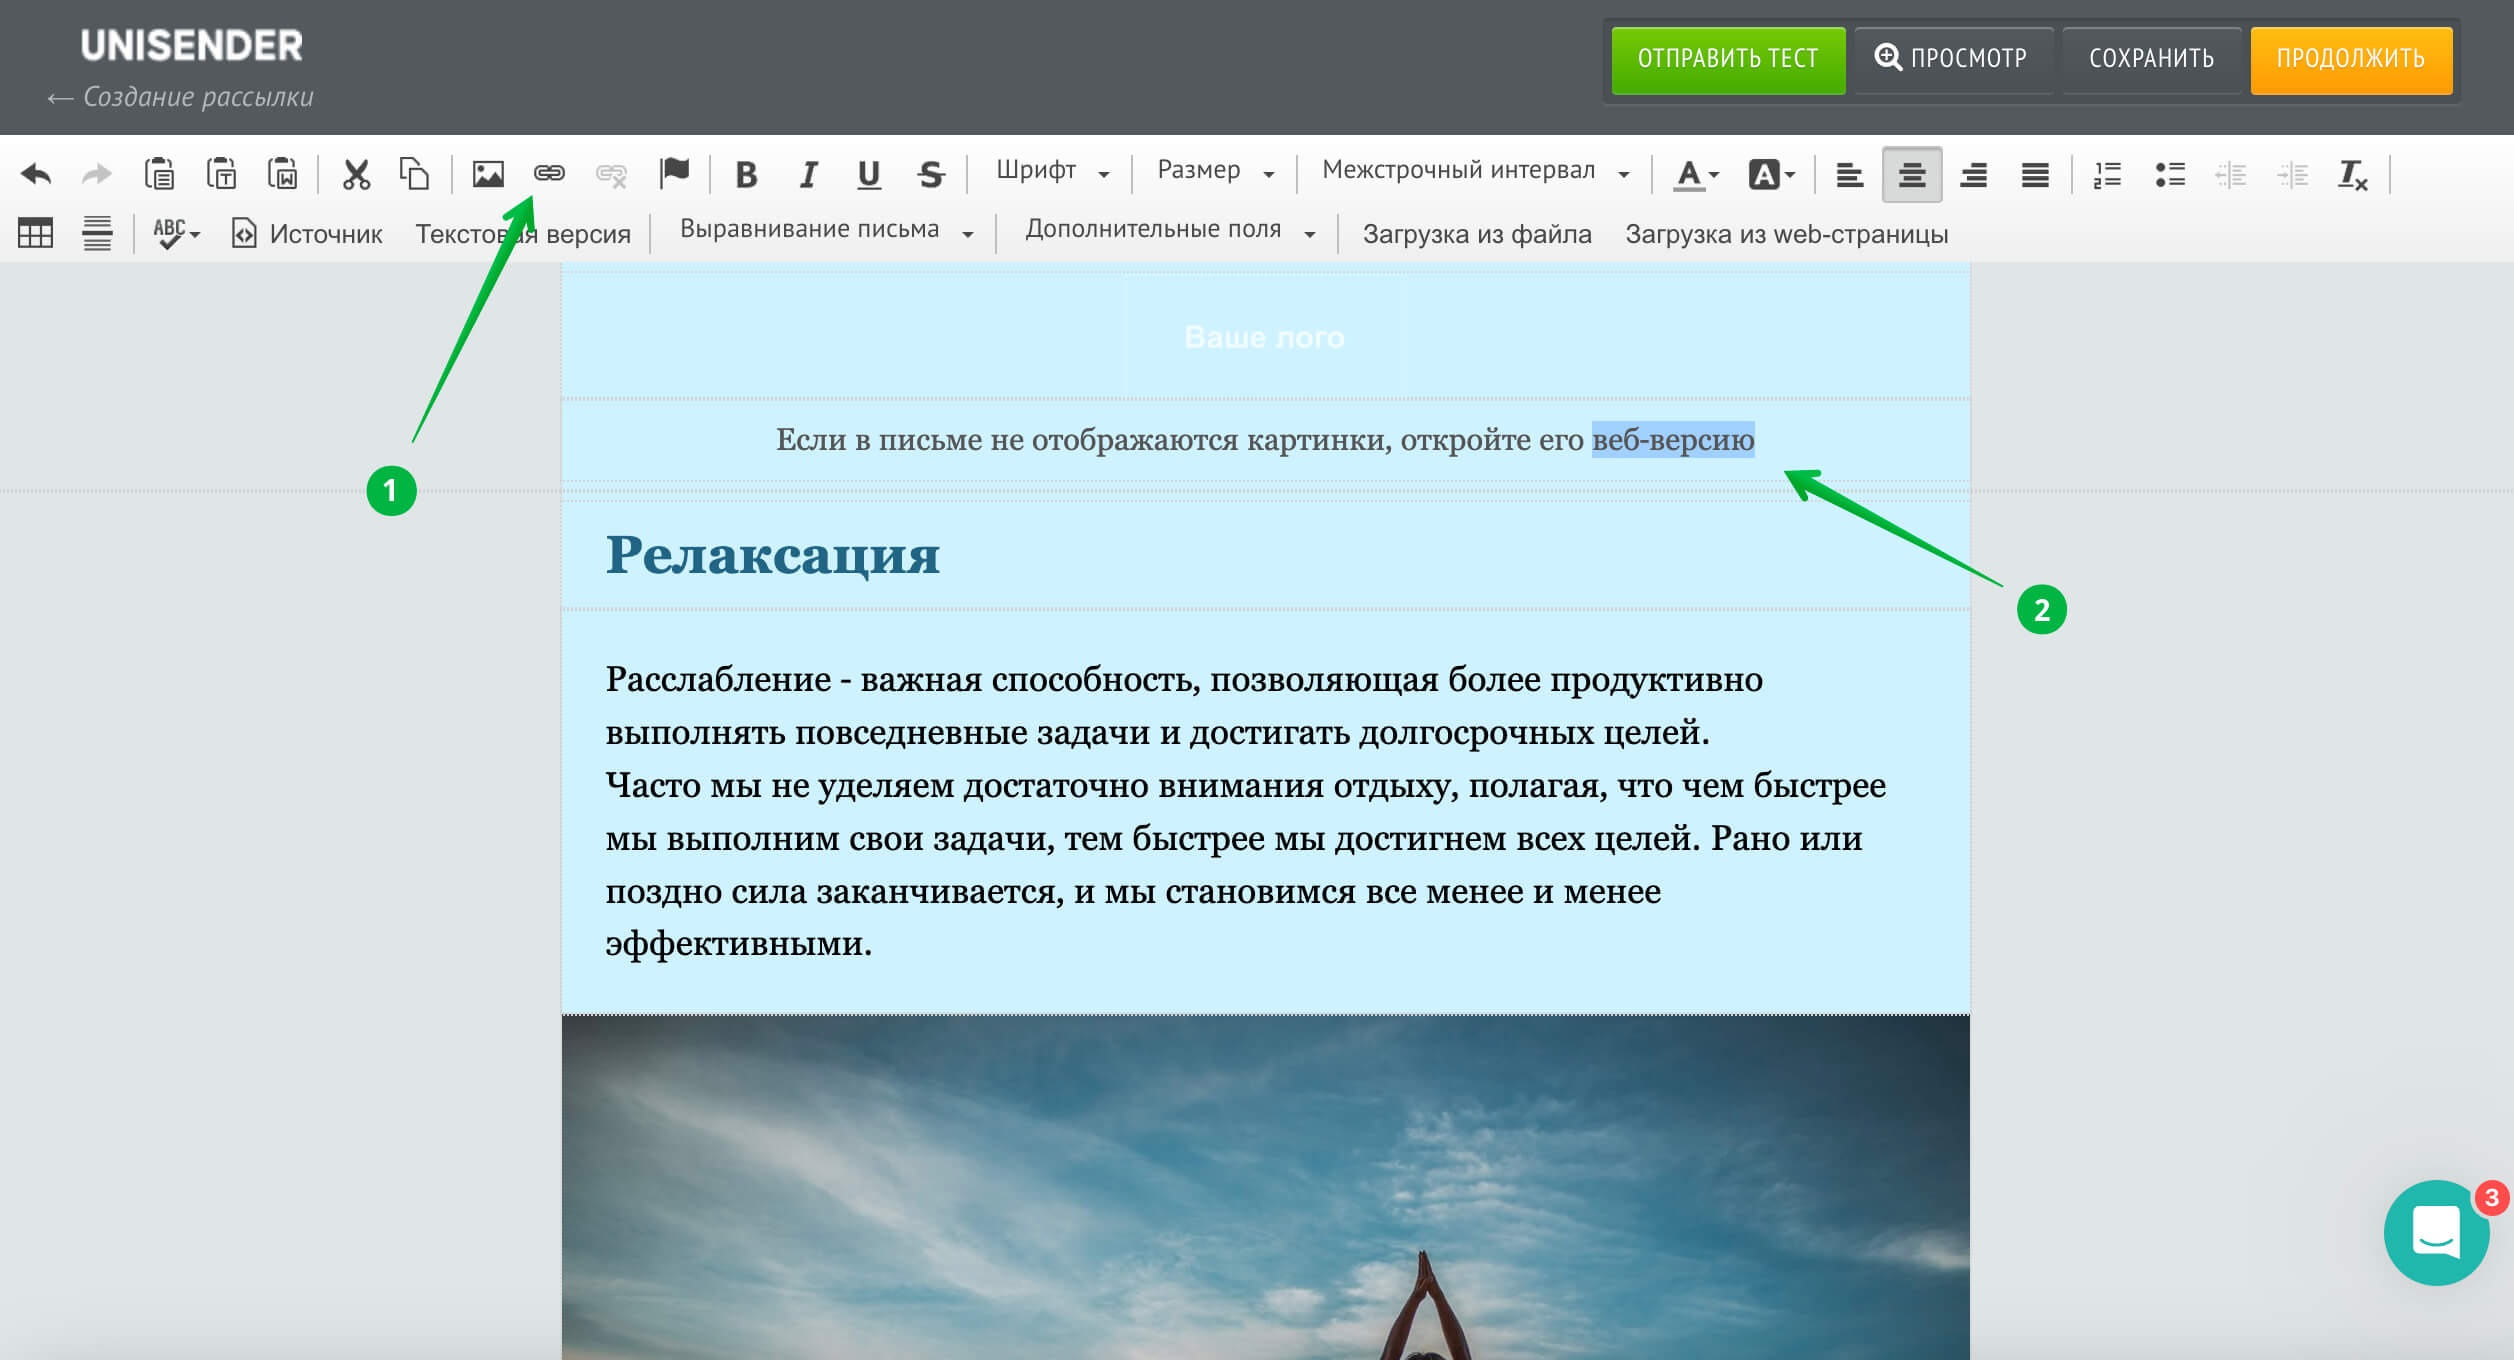Expand the Выравнивание письма dropdown
Image resolution: width=2514 pixels, height=1360 pixels.
pyautogui.click(x=826, y=230)
